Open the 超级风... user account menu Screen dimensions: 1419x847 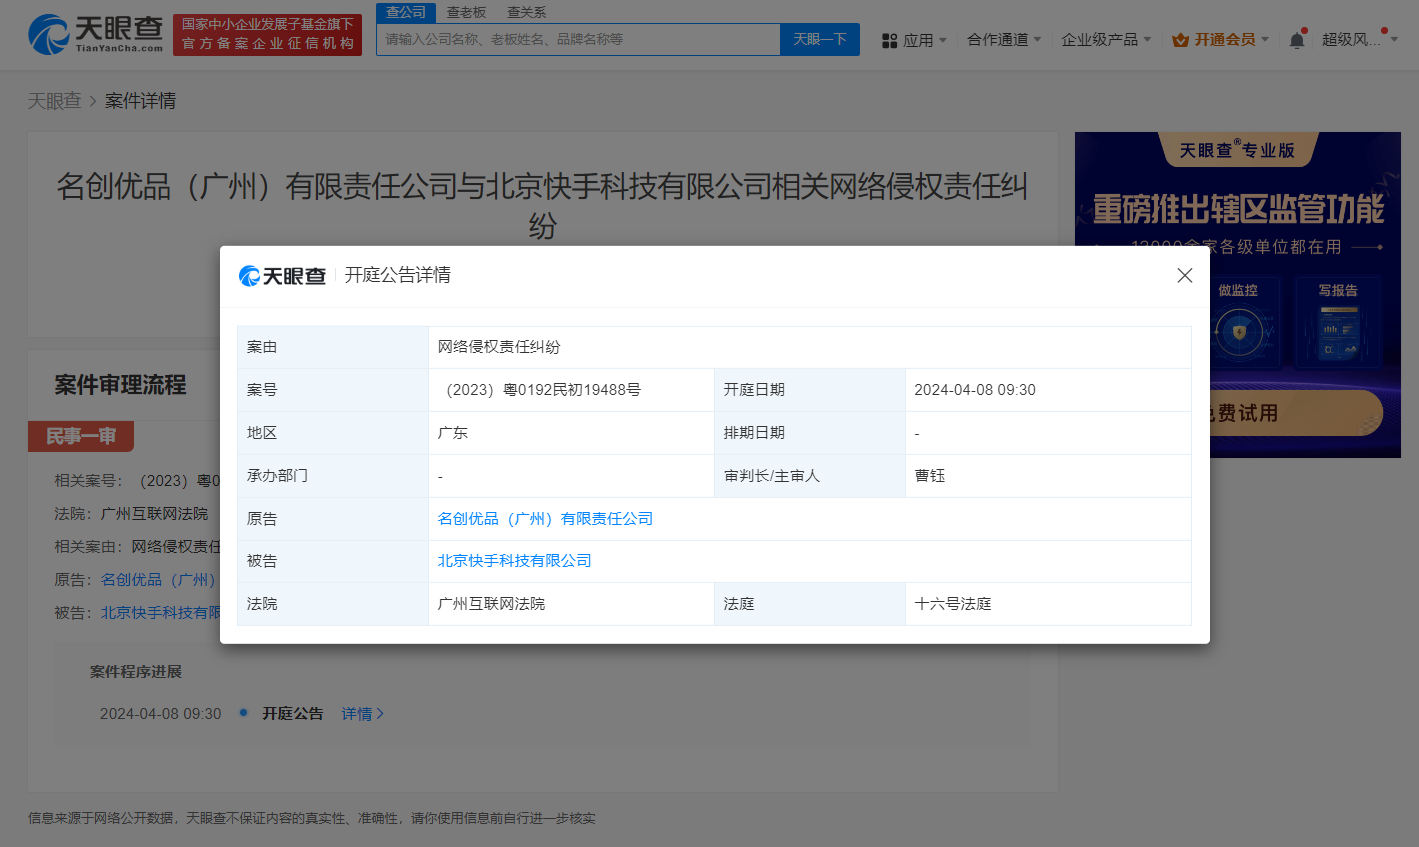[x=1359, y=40]
